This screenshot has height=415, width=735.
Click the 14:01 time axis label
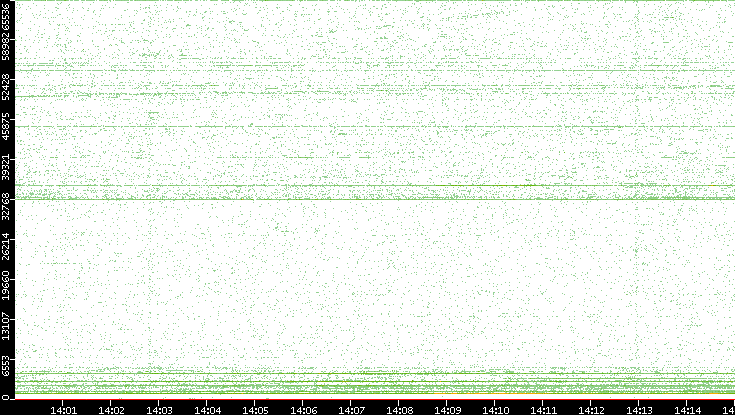pyautogui.click(x=63, y=410)
